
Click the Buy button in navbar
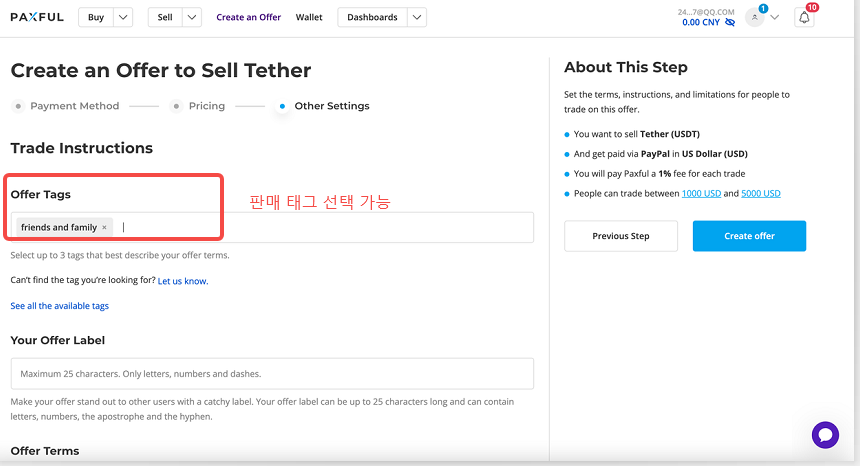pyautogui.click(x=96, y=17)
